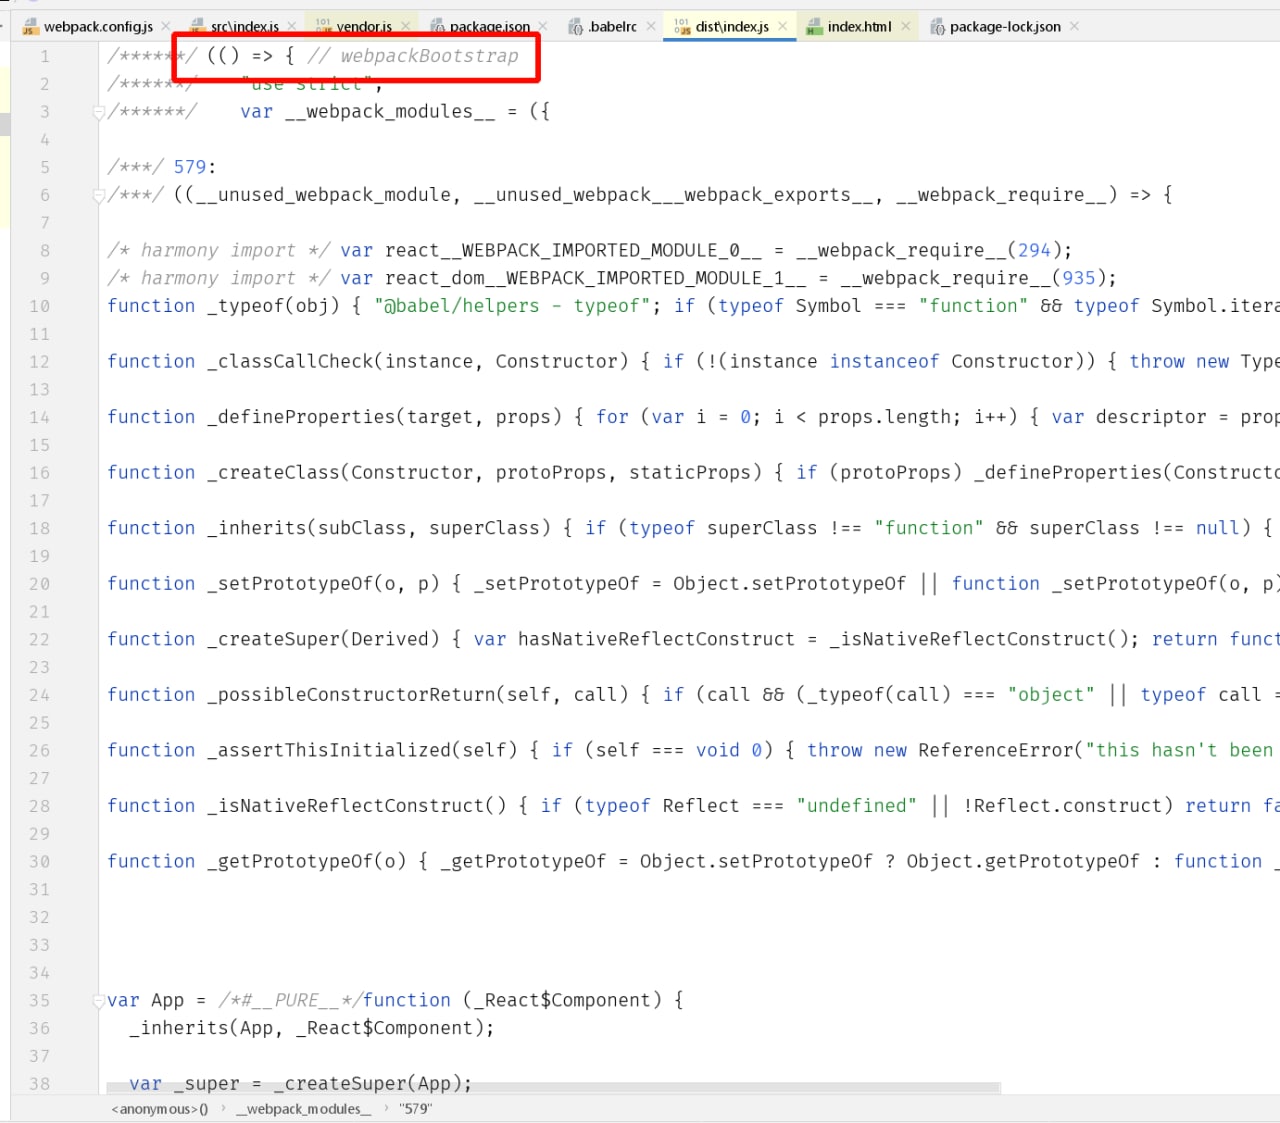The image size is (1280, 1123).
Task: Click the JS file icon on webpack.config.js tab
Action: pos(30,27)
